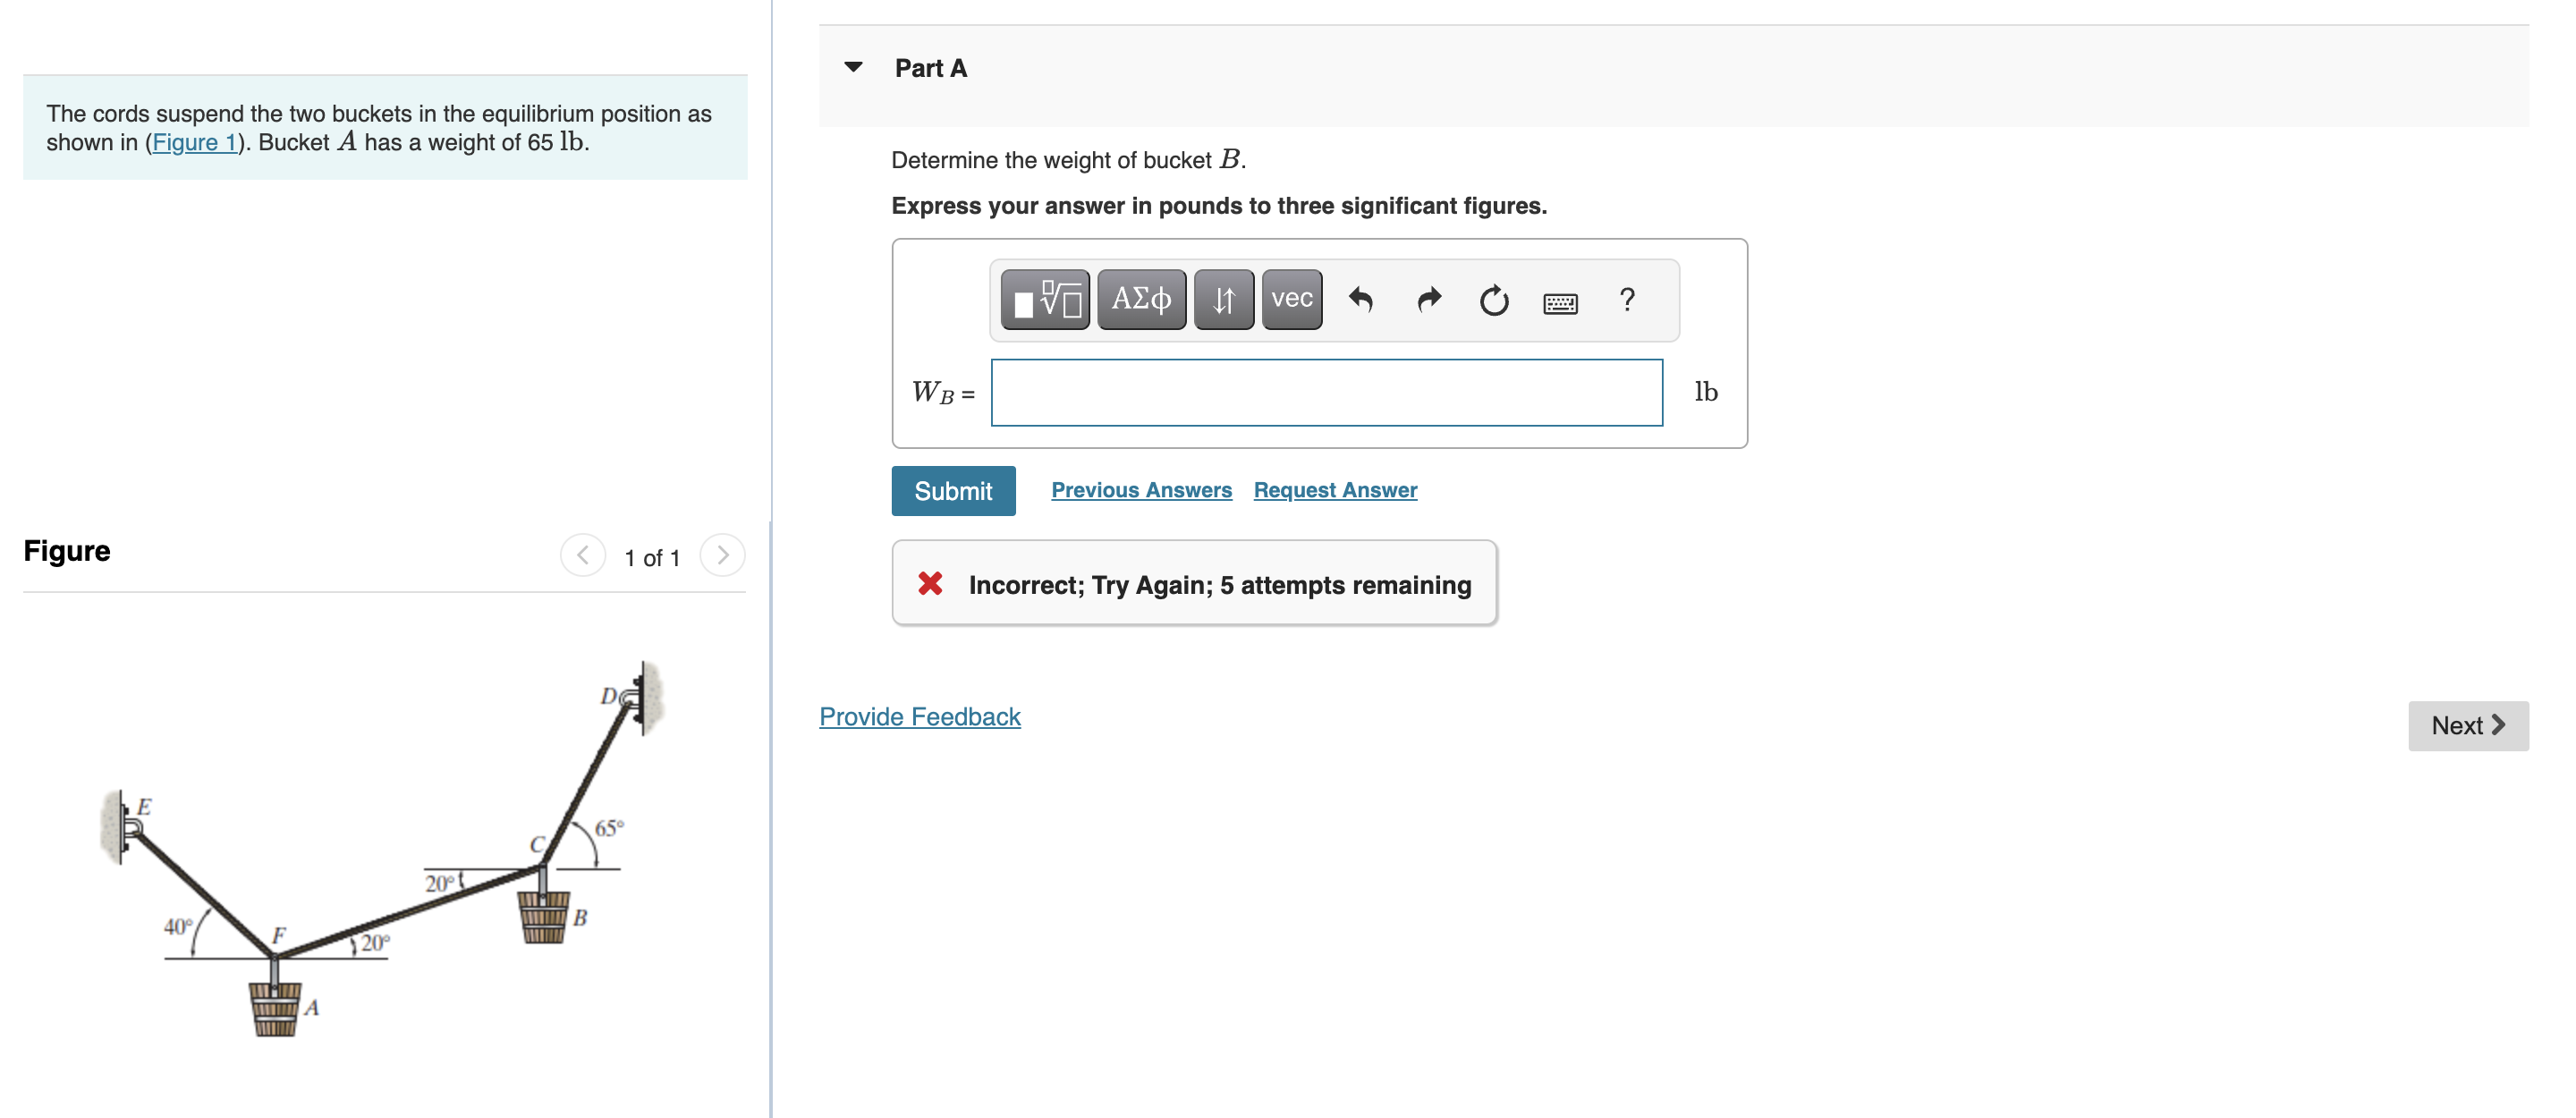
Task: Select the vec vector notation tool
Action: tap(1291, 299)
